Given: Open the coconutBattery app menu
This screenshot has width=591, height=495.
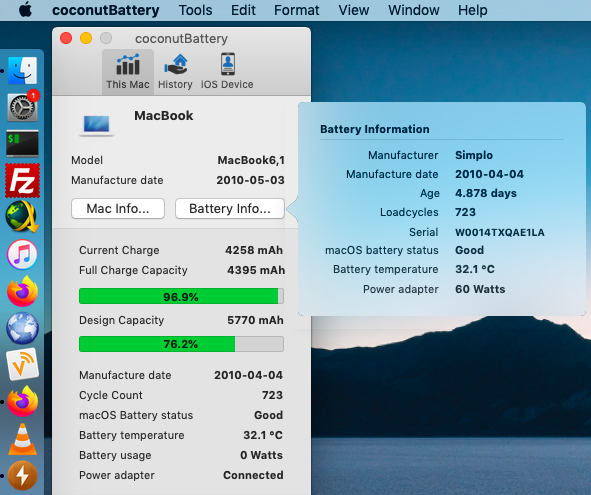Looking at the screenshot, I should tap(106, 10).
